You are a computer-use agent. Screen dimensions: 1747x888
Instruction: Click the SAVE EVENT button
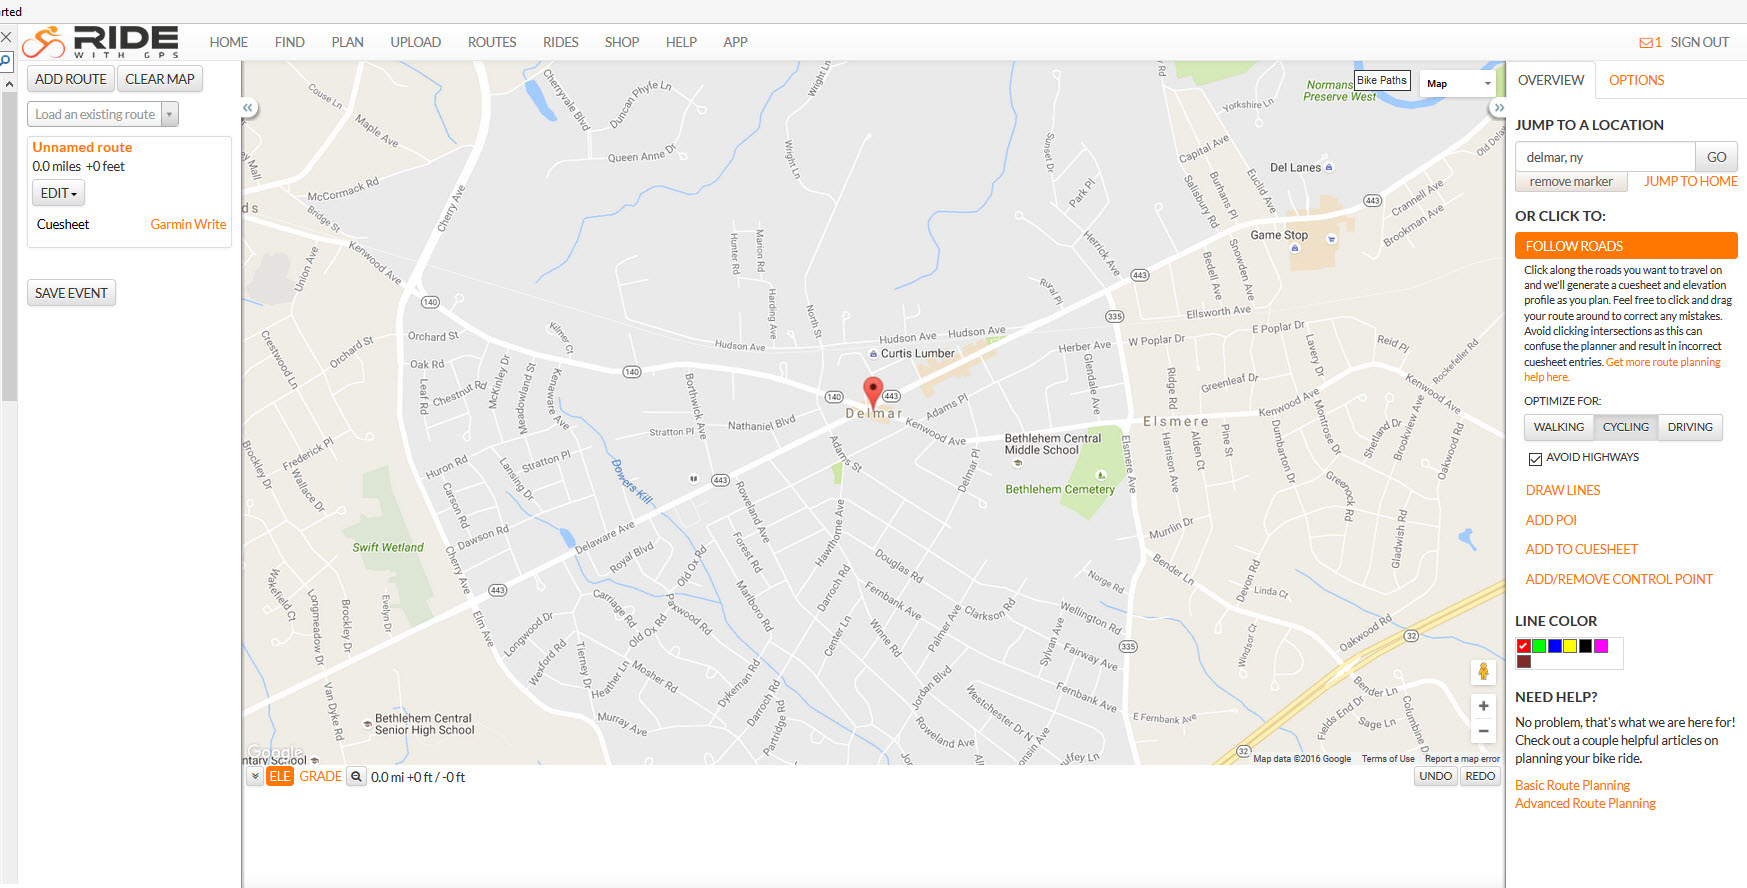click(71, 293)
